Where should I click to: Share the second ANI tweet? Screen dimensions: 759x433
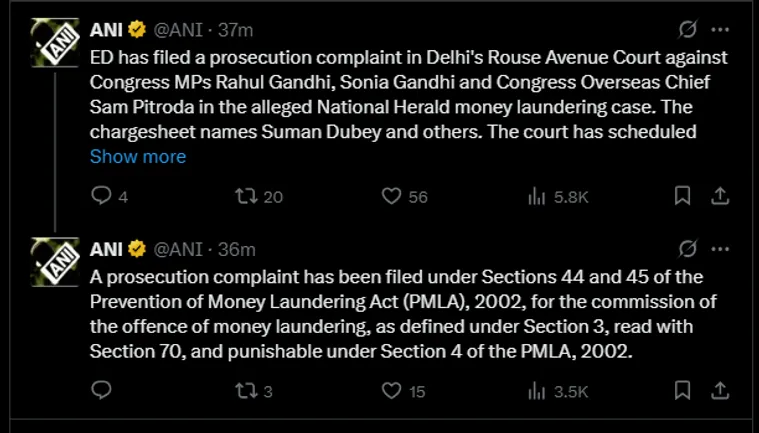tap(717, 390)
